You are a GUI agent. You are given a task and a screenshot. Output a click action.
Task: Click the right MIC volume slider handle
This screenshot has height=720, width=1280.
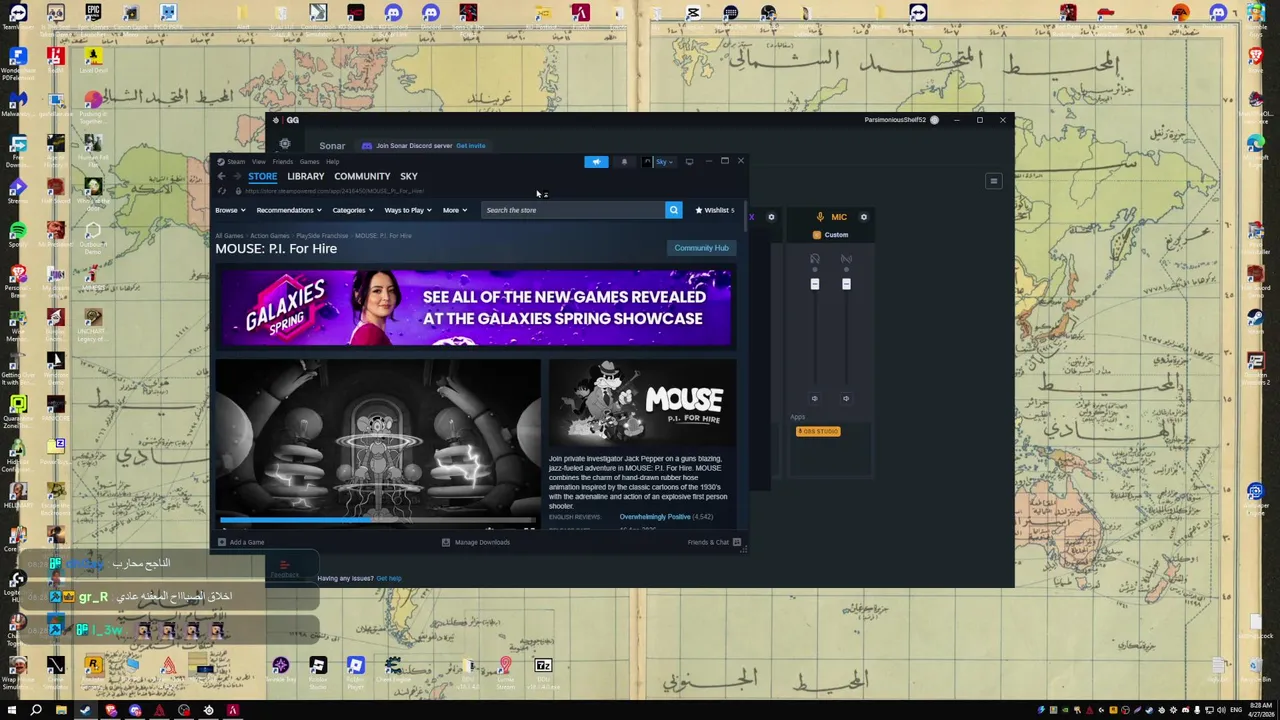click(846, 284)
